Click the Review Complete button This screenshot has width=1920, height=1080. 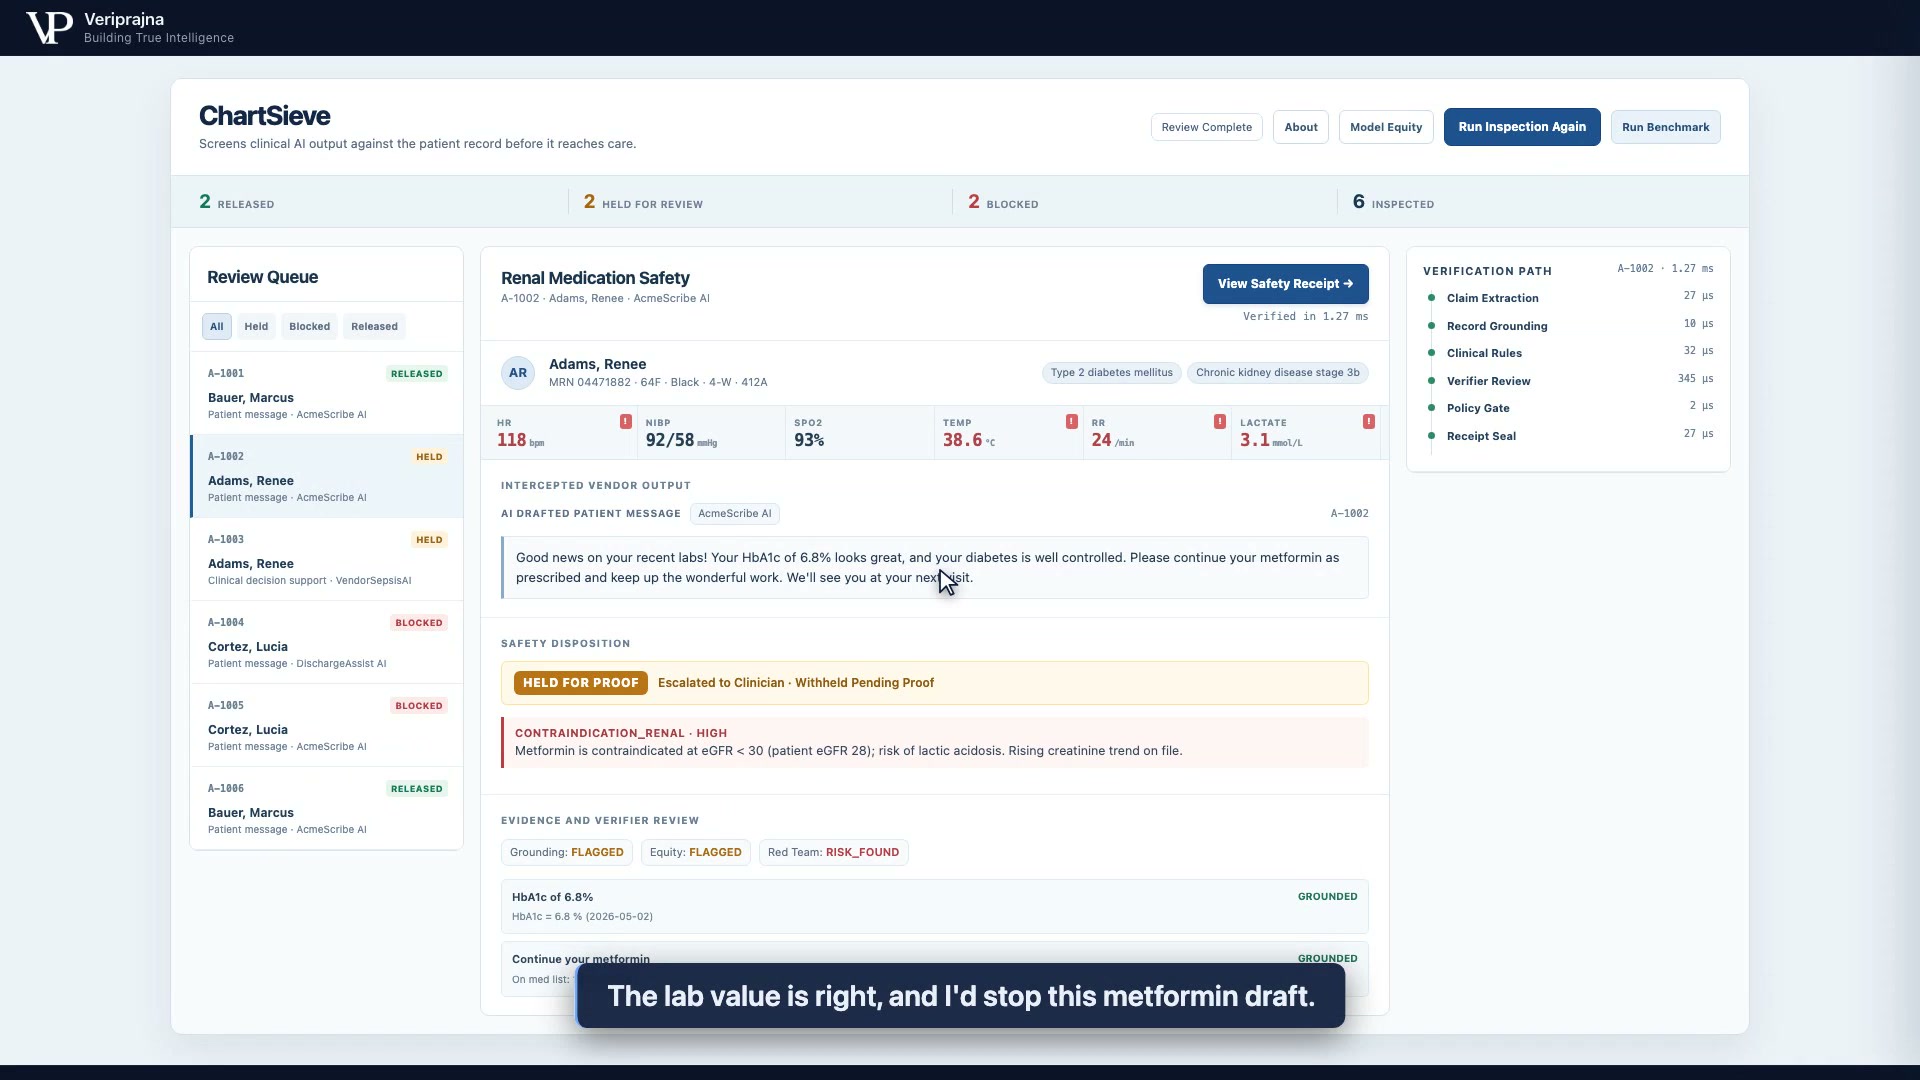tap(1207, 127)
